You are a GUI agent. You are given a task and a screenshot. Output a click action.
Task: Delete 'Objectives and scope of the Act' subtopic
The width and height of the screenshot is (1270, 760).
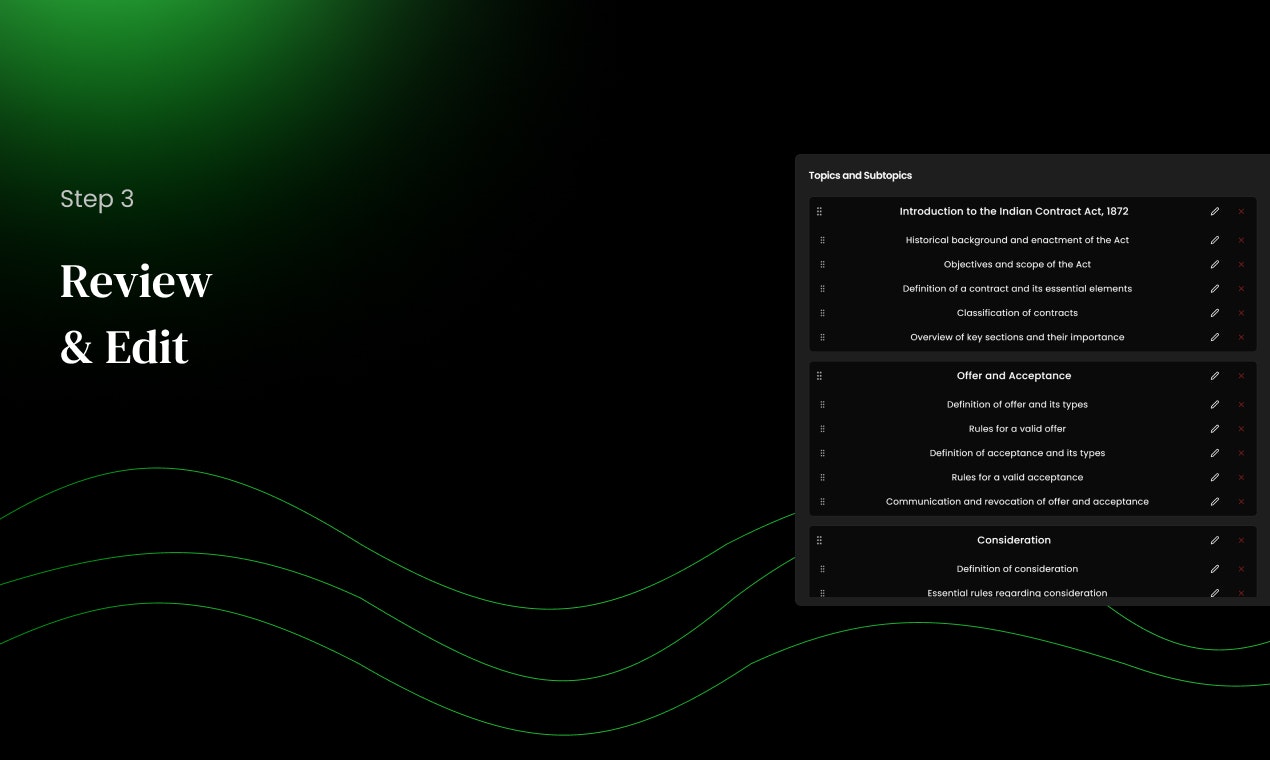(1241, 264)
